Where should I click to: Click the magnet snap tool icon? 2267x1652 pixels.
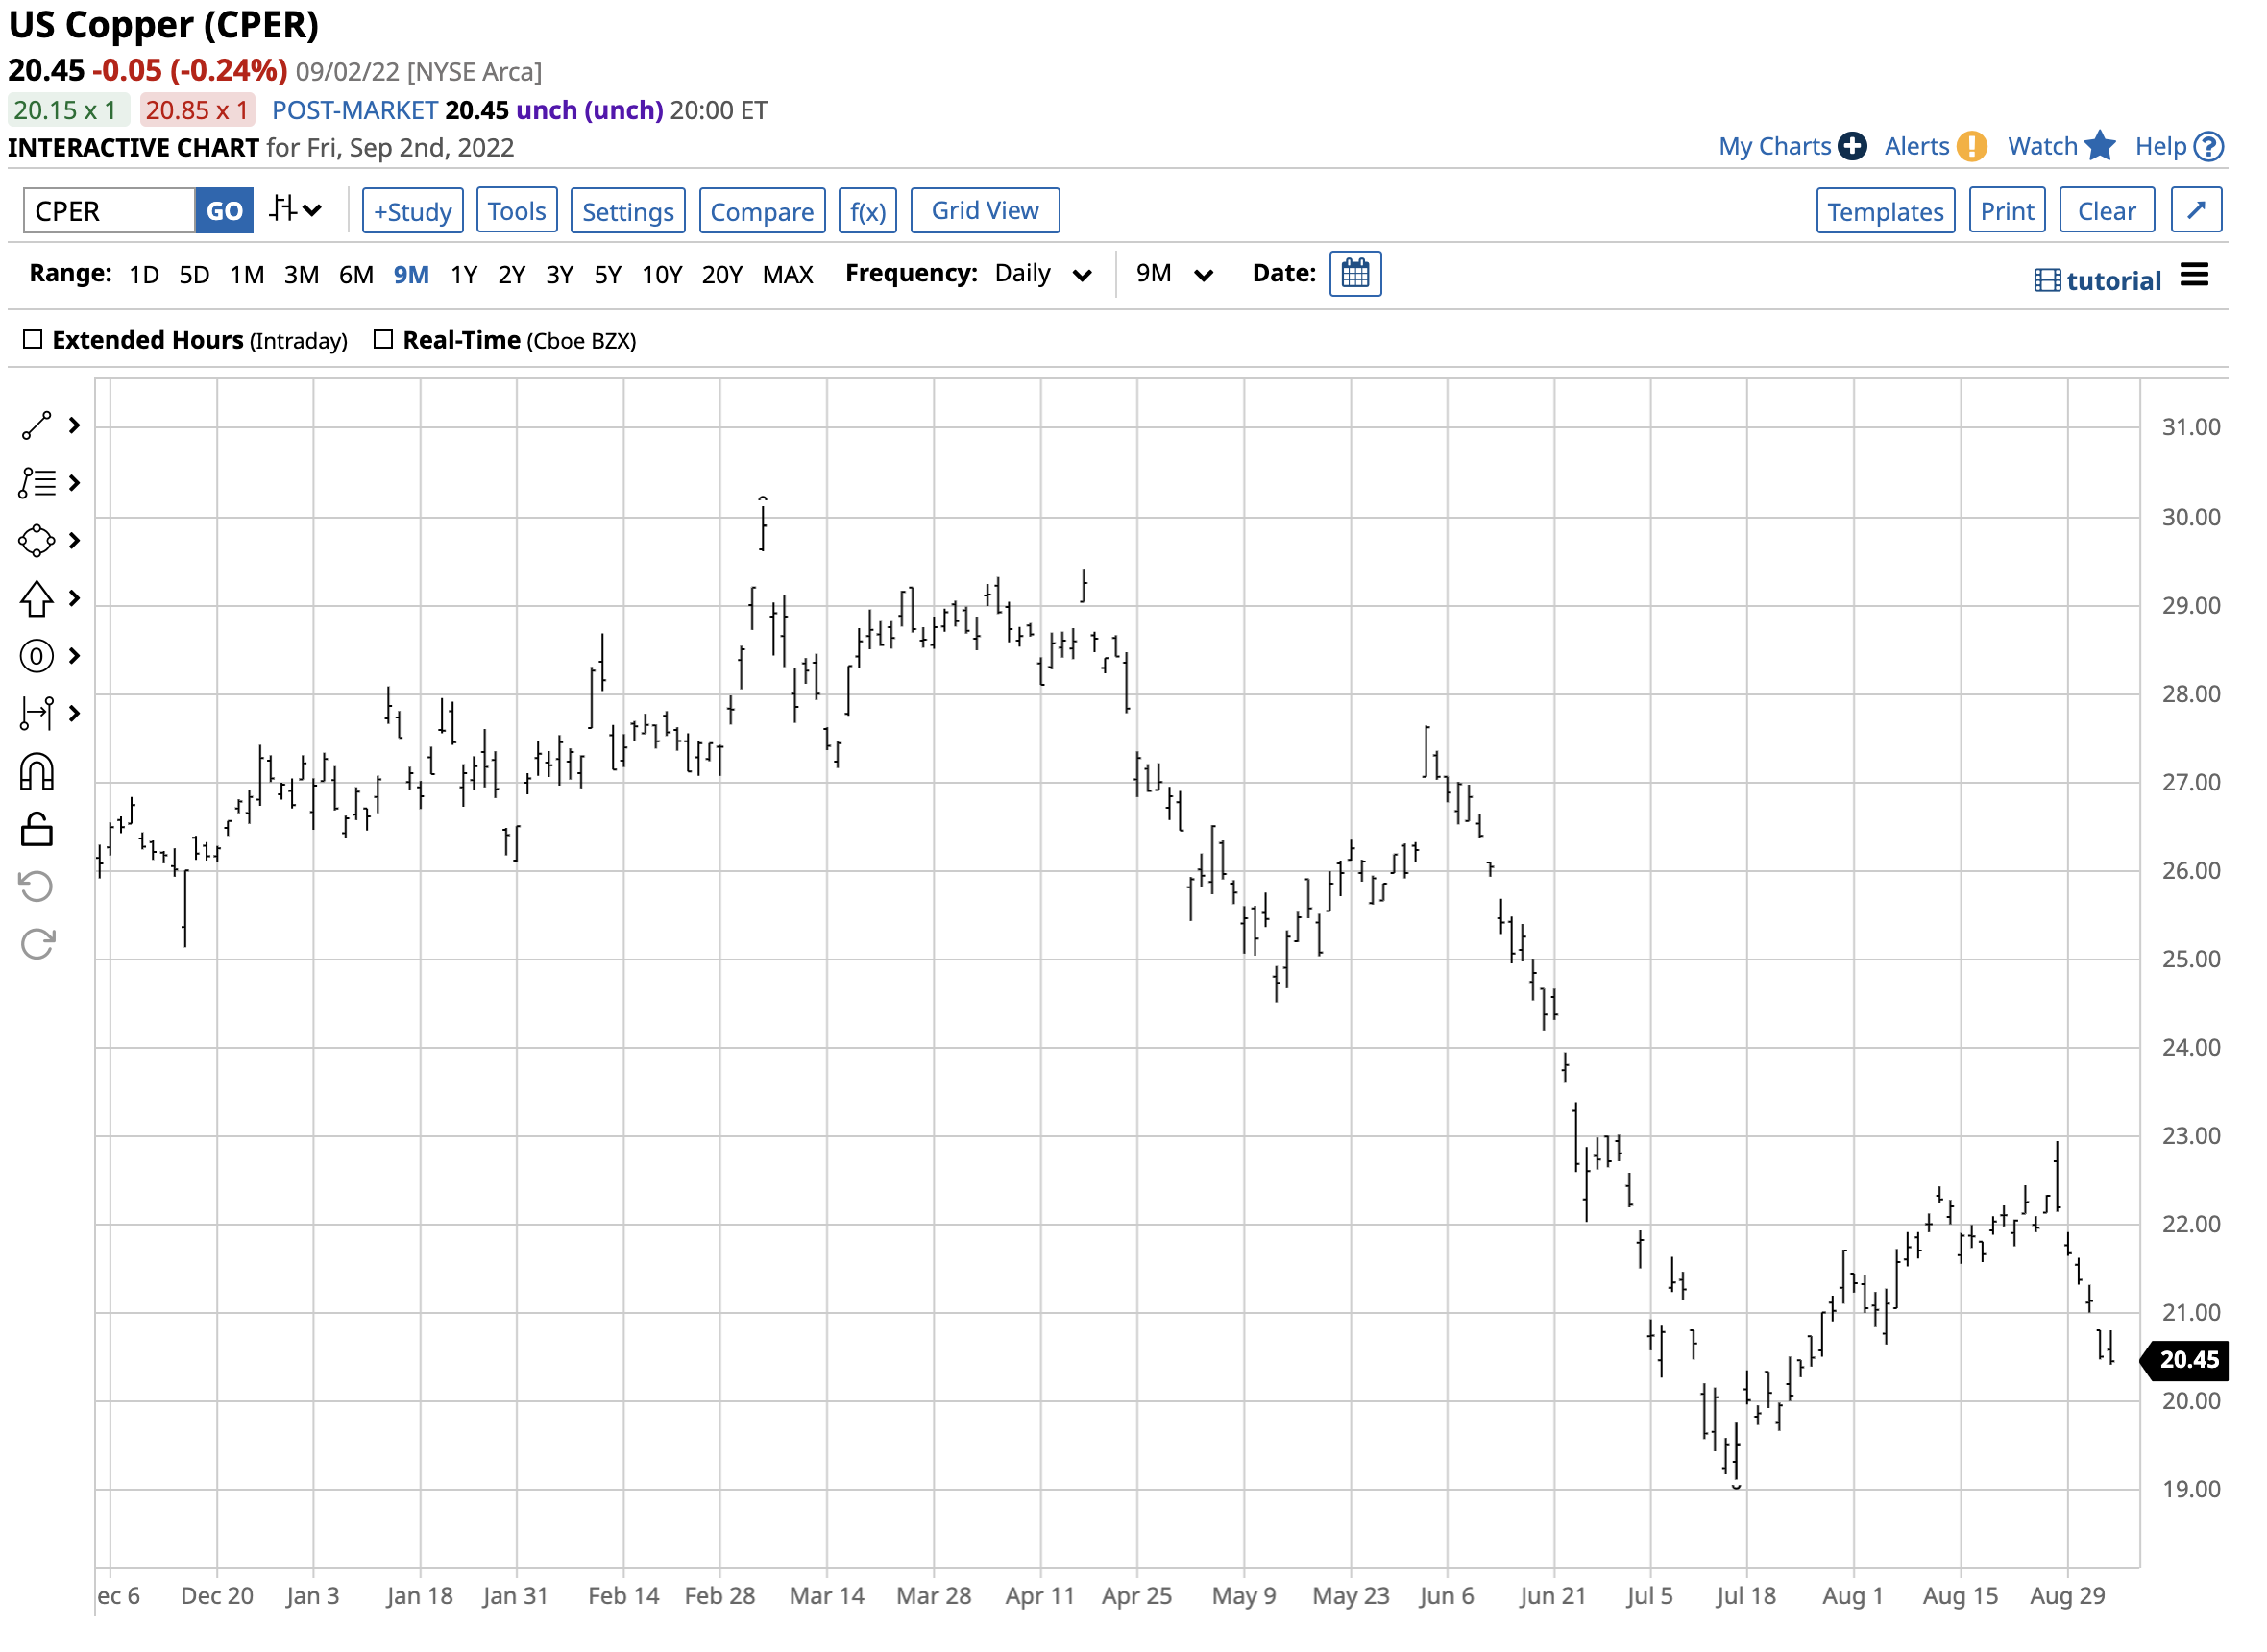pyautogui.click(x=37, y=774)
